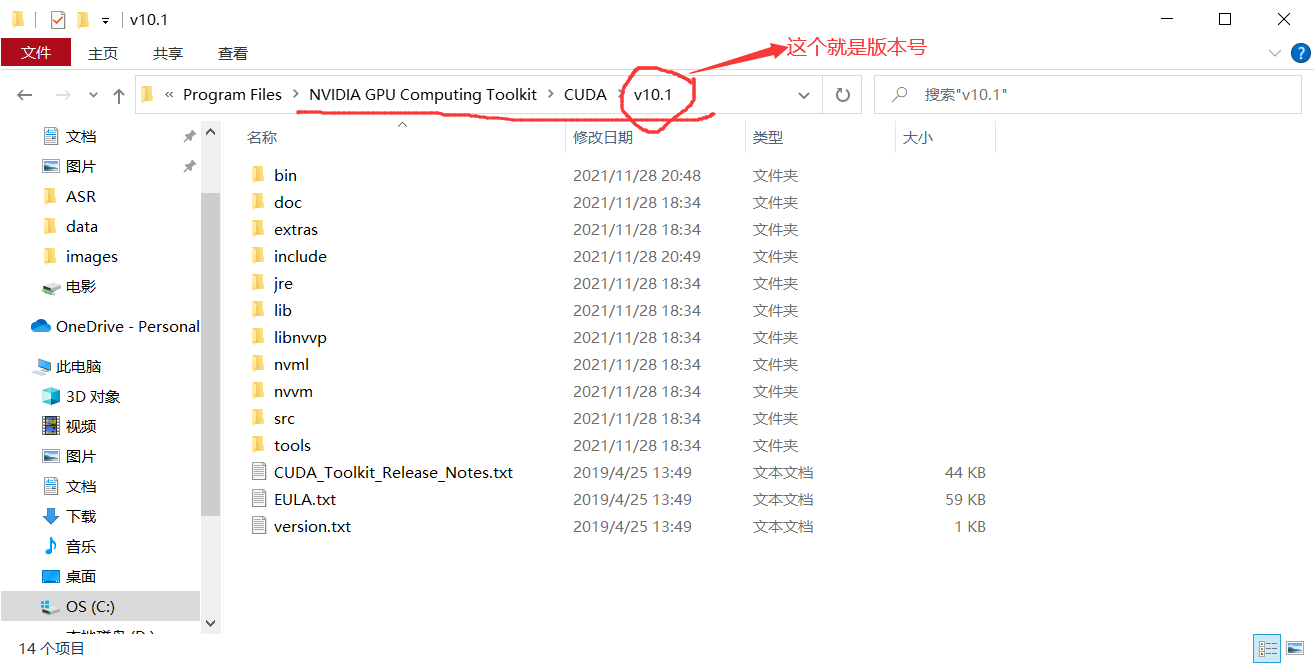This screenshot has height=664, width=1315.
Task: Select the src folder icon
Action: tap(258, 418)
